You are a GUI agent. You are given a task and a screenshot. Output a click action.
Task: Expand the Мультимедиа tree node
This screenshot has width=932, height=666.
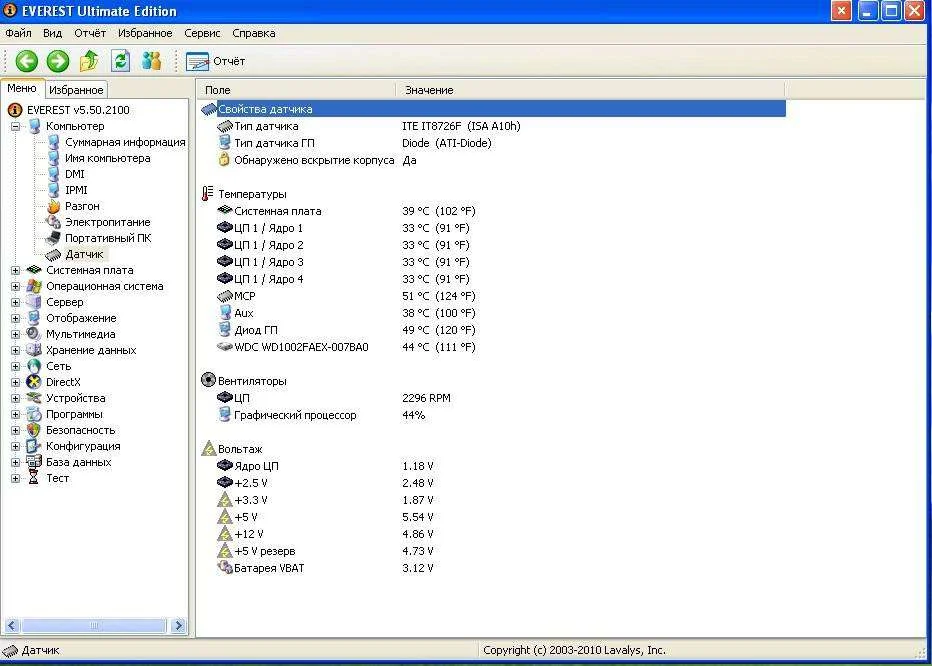15,335
